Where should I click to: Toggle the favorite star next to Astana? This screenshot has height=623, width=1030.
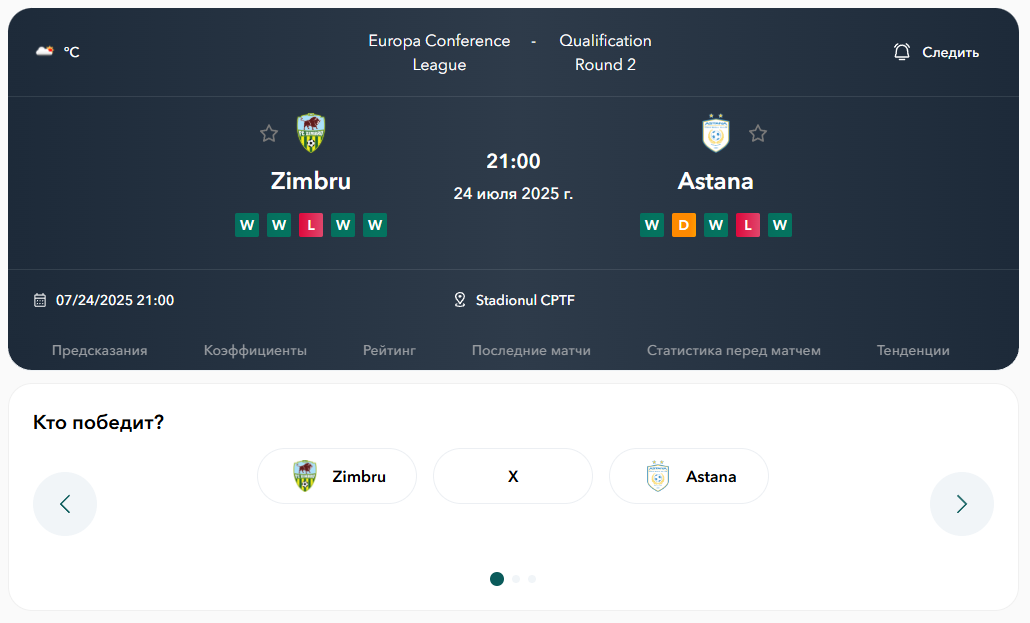click(x=758, y=133)
